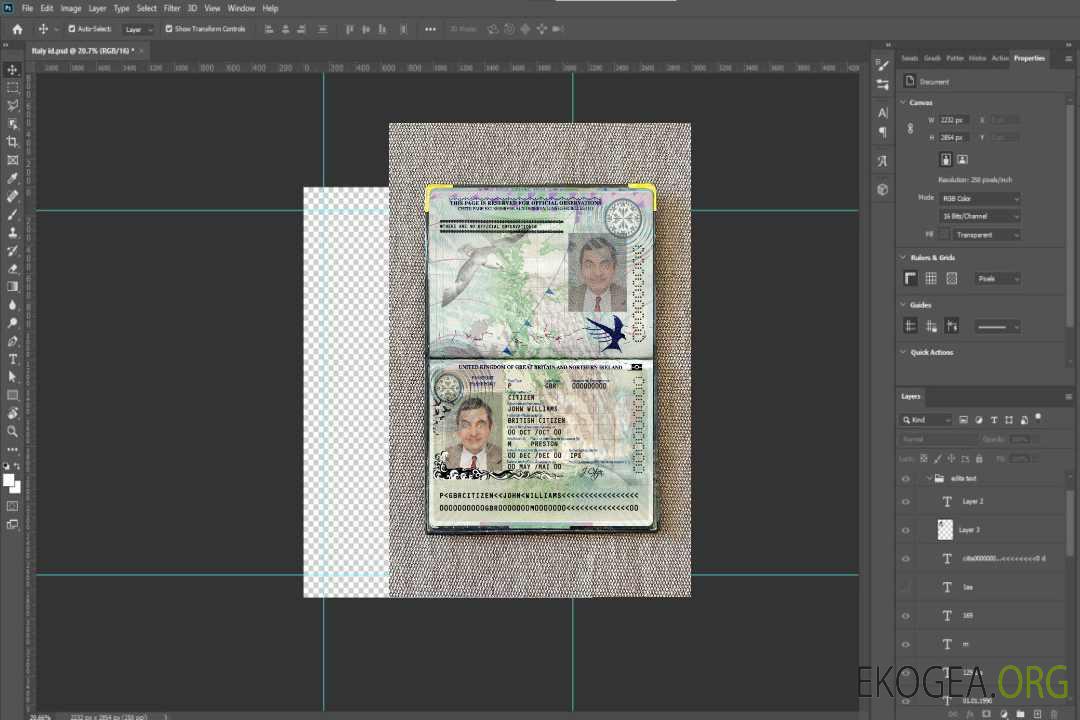Viewport: 1080px width, 720px height.
Task: Open the RGB Color mode dropdown
Action: pyautogui.click(x=980, y=198)
